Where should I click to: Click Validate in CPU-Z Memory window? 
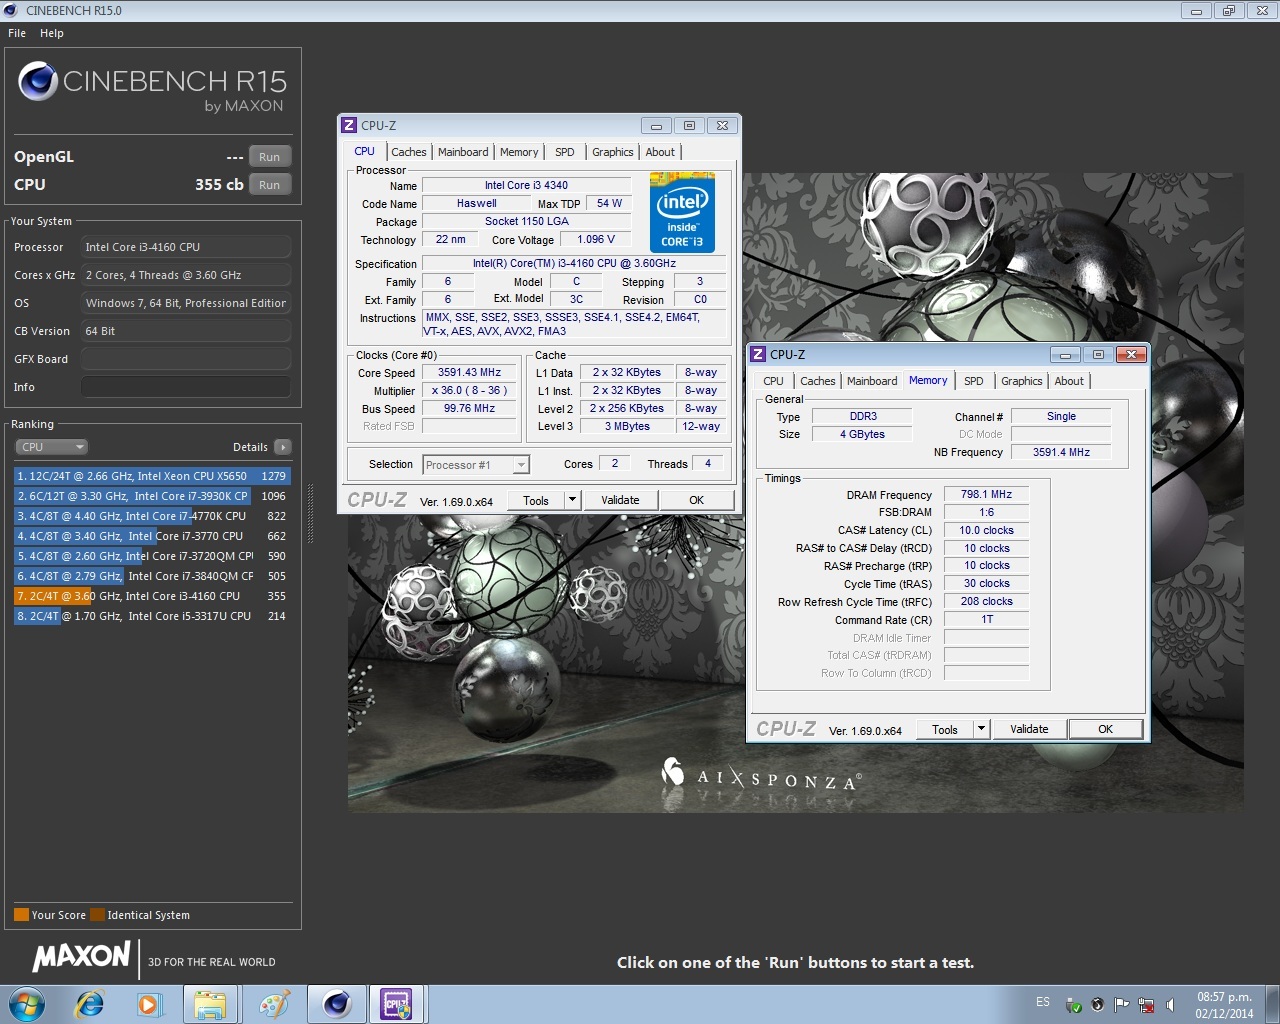point(1029,729)
